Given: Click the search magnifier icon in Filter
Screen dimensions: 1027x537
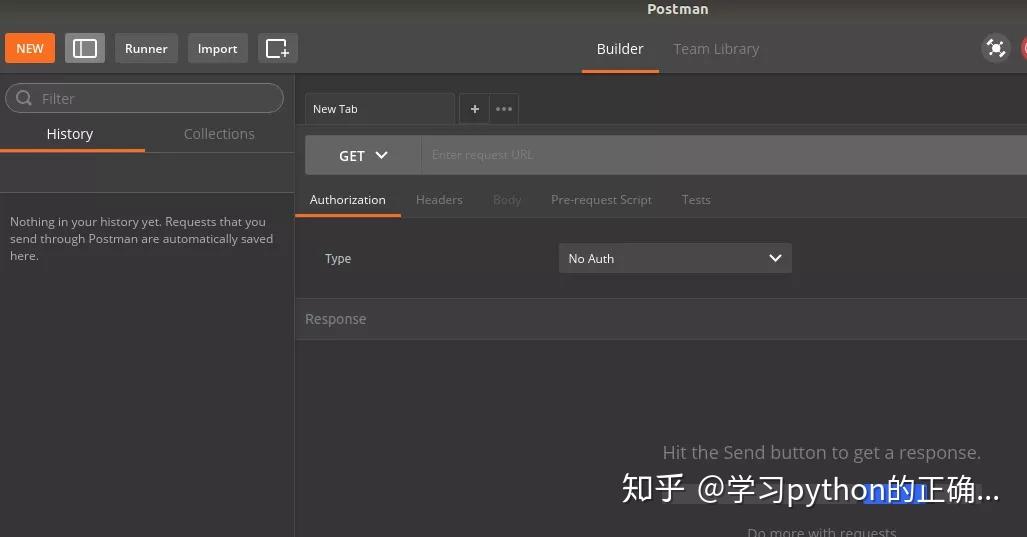Looking at the screenshot, I should 24,98.
